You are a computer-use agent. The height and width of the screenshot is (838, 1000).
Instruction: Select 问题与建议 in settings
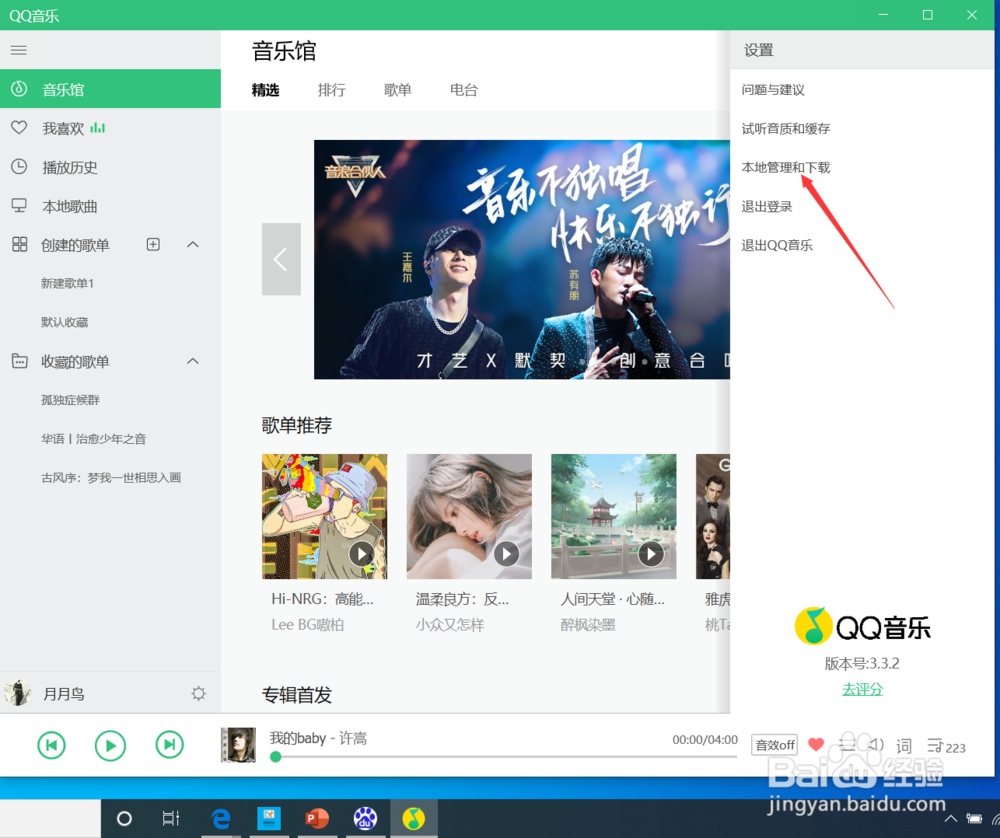(x=772, y=90)
